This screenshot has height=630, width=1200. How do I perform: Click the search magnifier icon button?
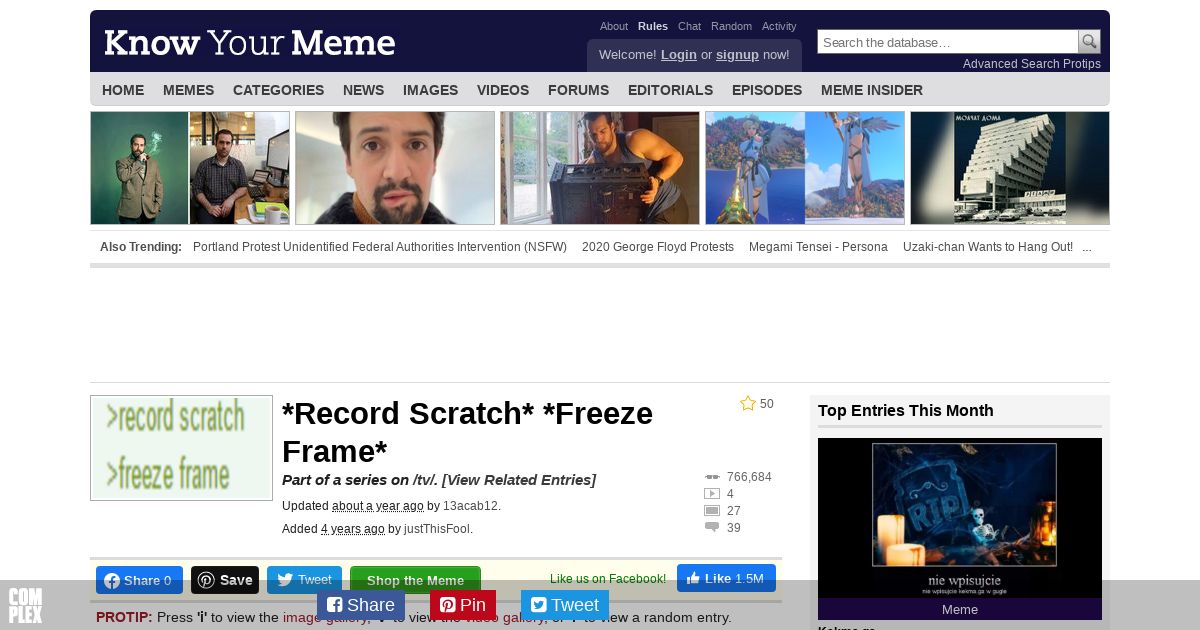point(1089,42)
